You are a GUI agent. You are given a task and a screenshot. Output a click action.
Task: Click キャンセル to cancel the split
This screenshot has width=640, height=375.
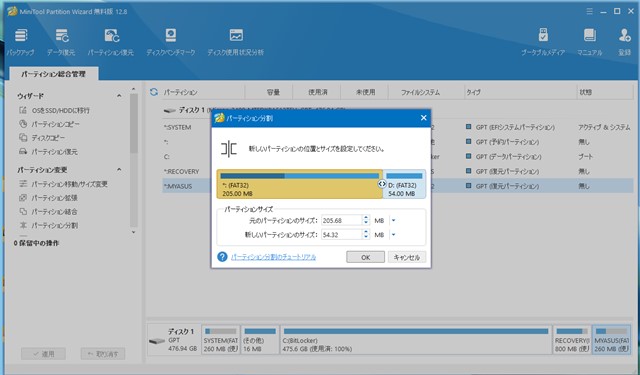click(x=407, y=257)
